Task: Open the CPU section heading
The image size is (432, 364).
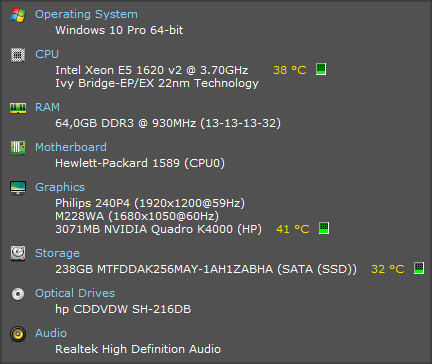Action: pos(47,54)
